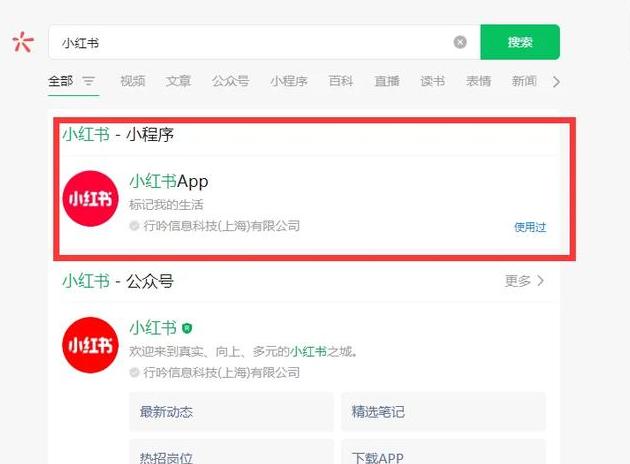Screen dimensions: 630x464
Task: Click verified badge icon under 小红书App
Action: coord(134,226)
